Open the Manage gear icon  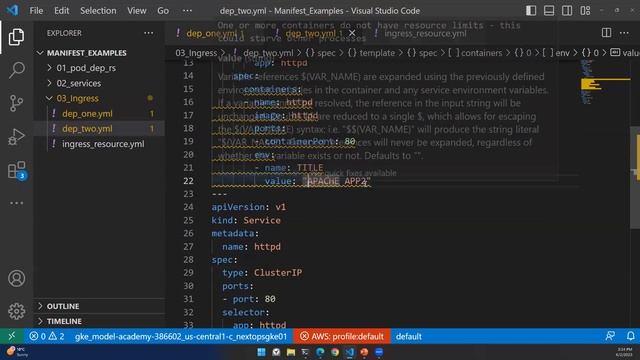[16, 311]
